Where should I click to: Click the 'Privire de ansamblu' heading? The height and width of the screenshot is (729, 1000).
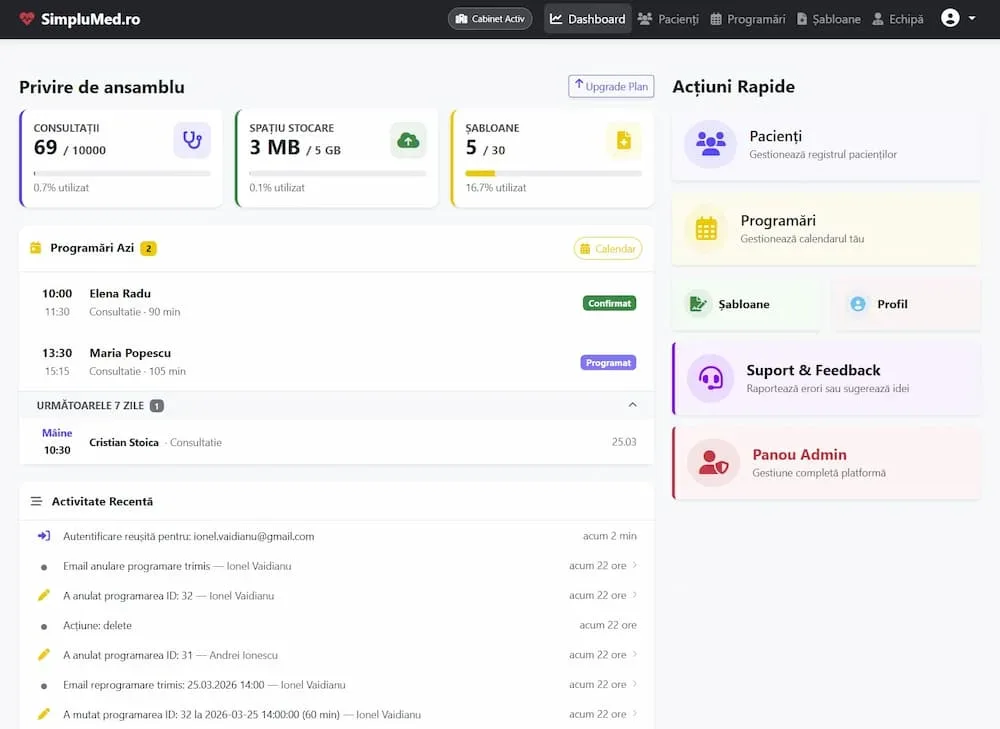[x=102, y=87]
